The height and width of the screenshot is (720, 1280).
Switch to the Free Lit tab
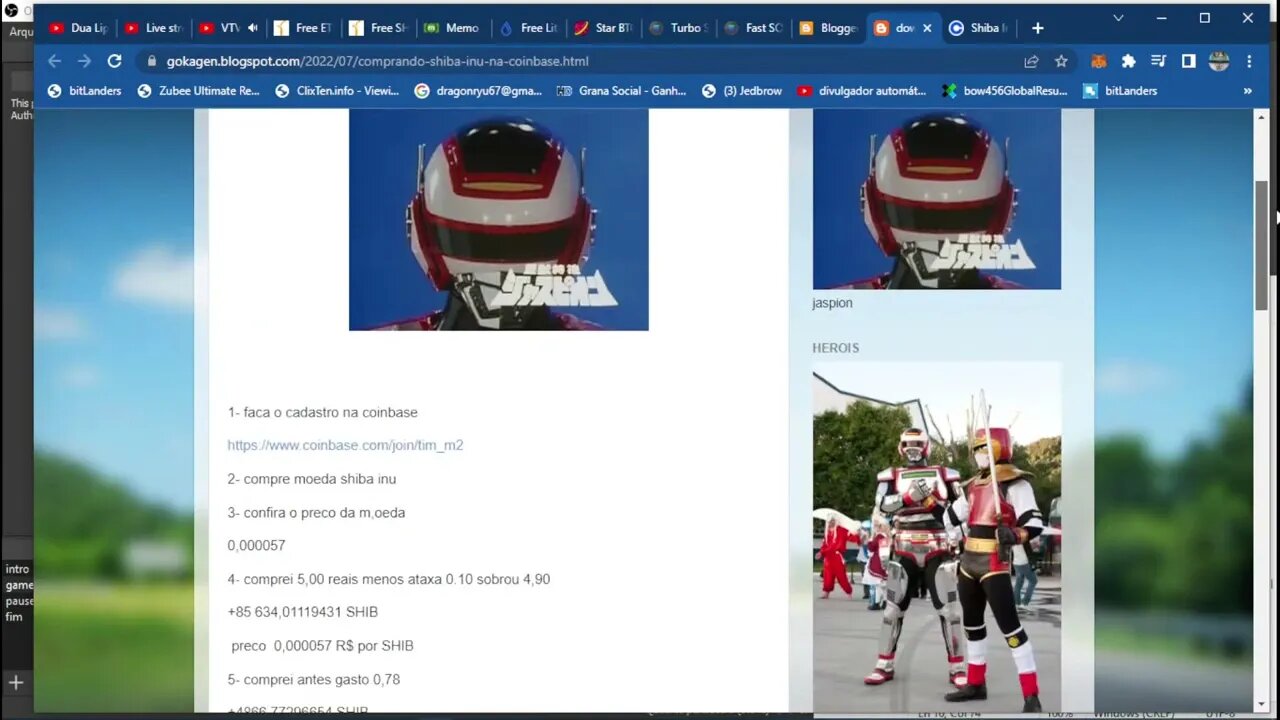pyautogui.click(x=528, y=28)
